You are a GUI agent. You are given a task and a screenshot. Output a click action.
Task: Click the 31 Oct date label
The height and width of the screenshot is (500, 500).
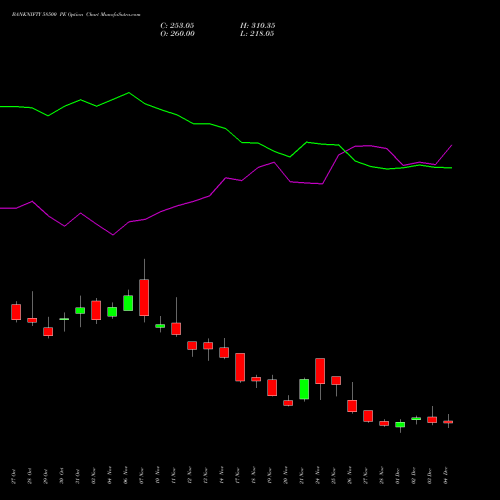tap(77, 476)
